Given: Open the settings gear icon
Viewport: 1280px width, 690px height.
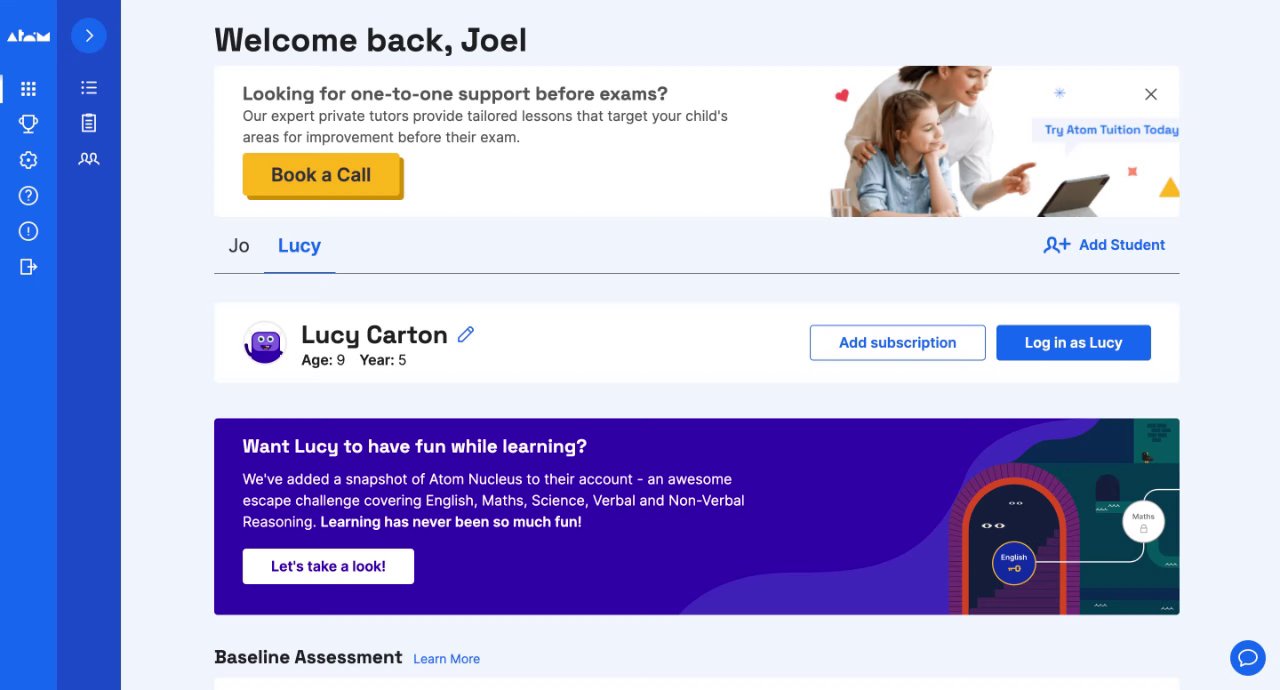Looking at the screenshot, I should [x=28, y=160].
